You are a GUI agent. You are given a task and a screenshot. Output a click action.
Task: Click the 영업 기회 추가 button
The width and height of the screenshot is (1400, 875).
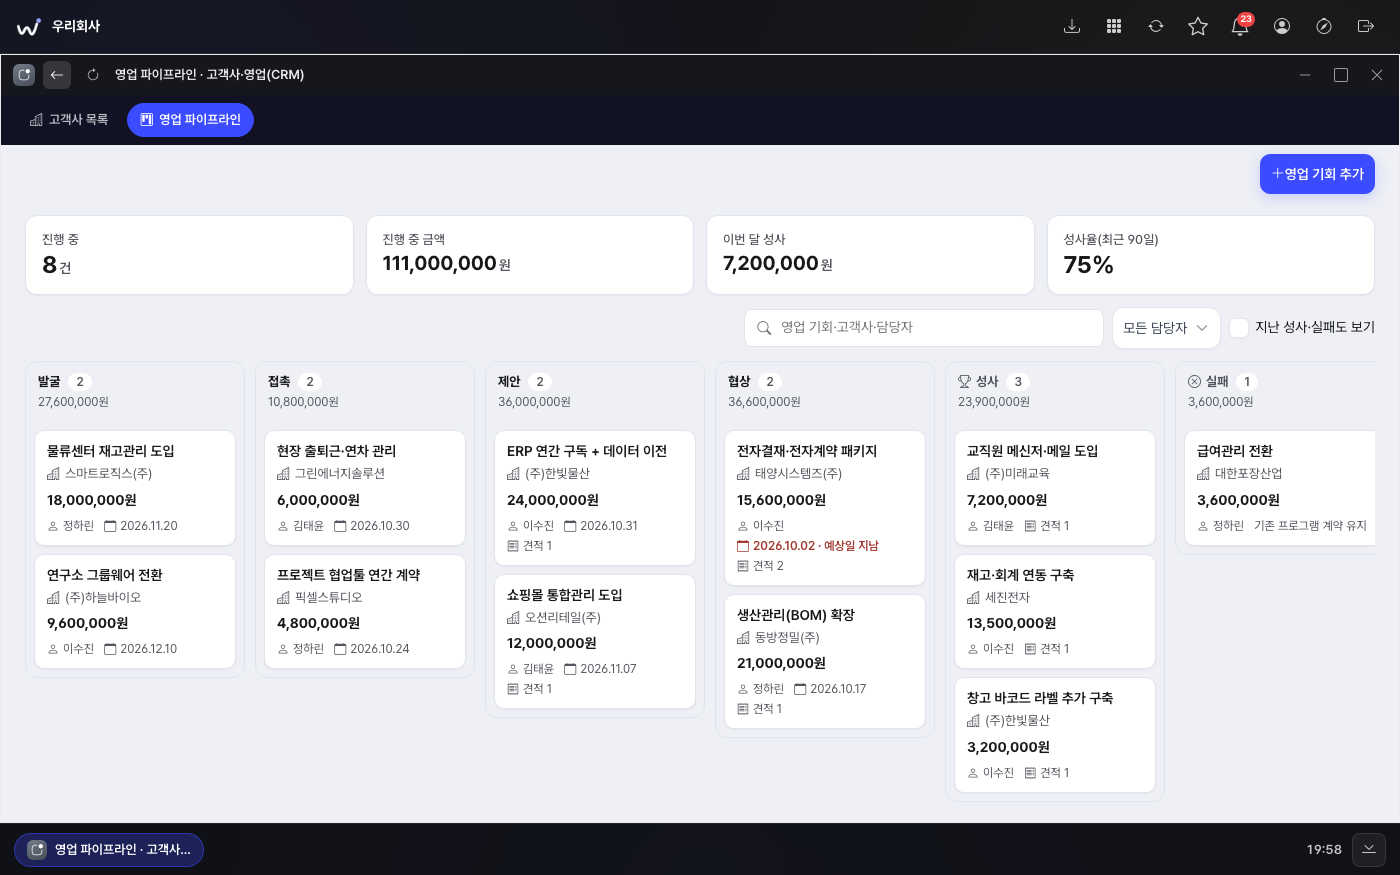(1317, 174)
